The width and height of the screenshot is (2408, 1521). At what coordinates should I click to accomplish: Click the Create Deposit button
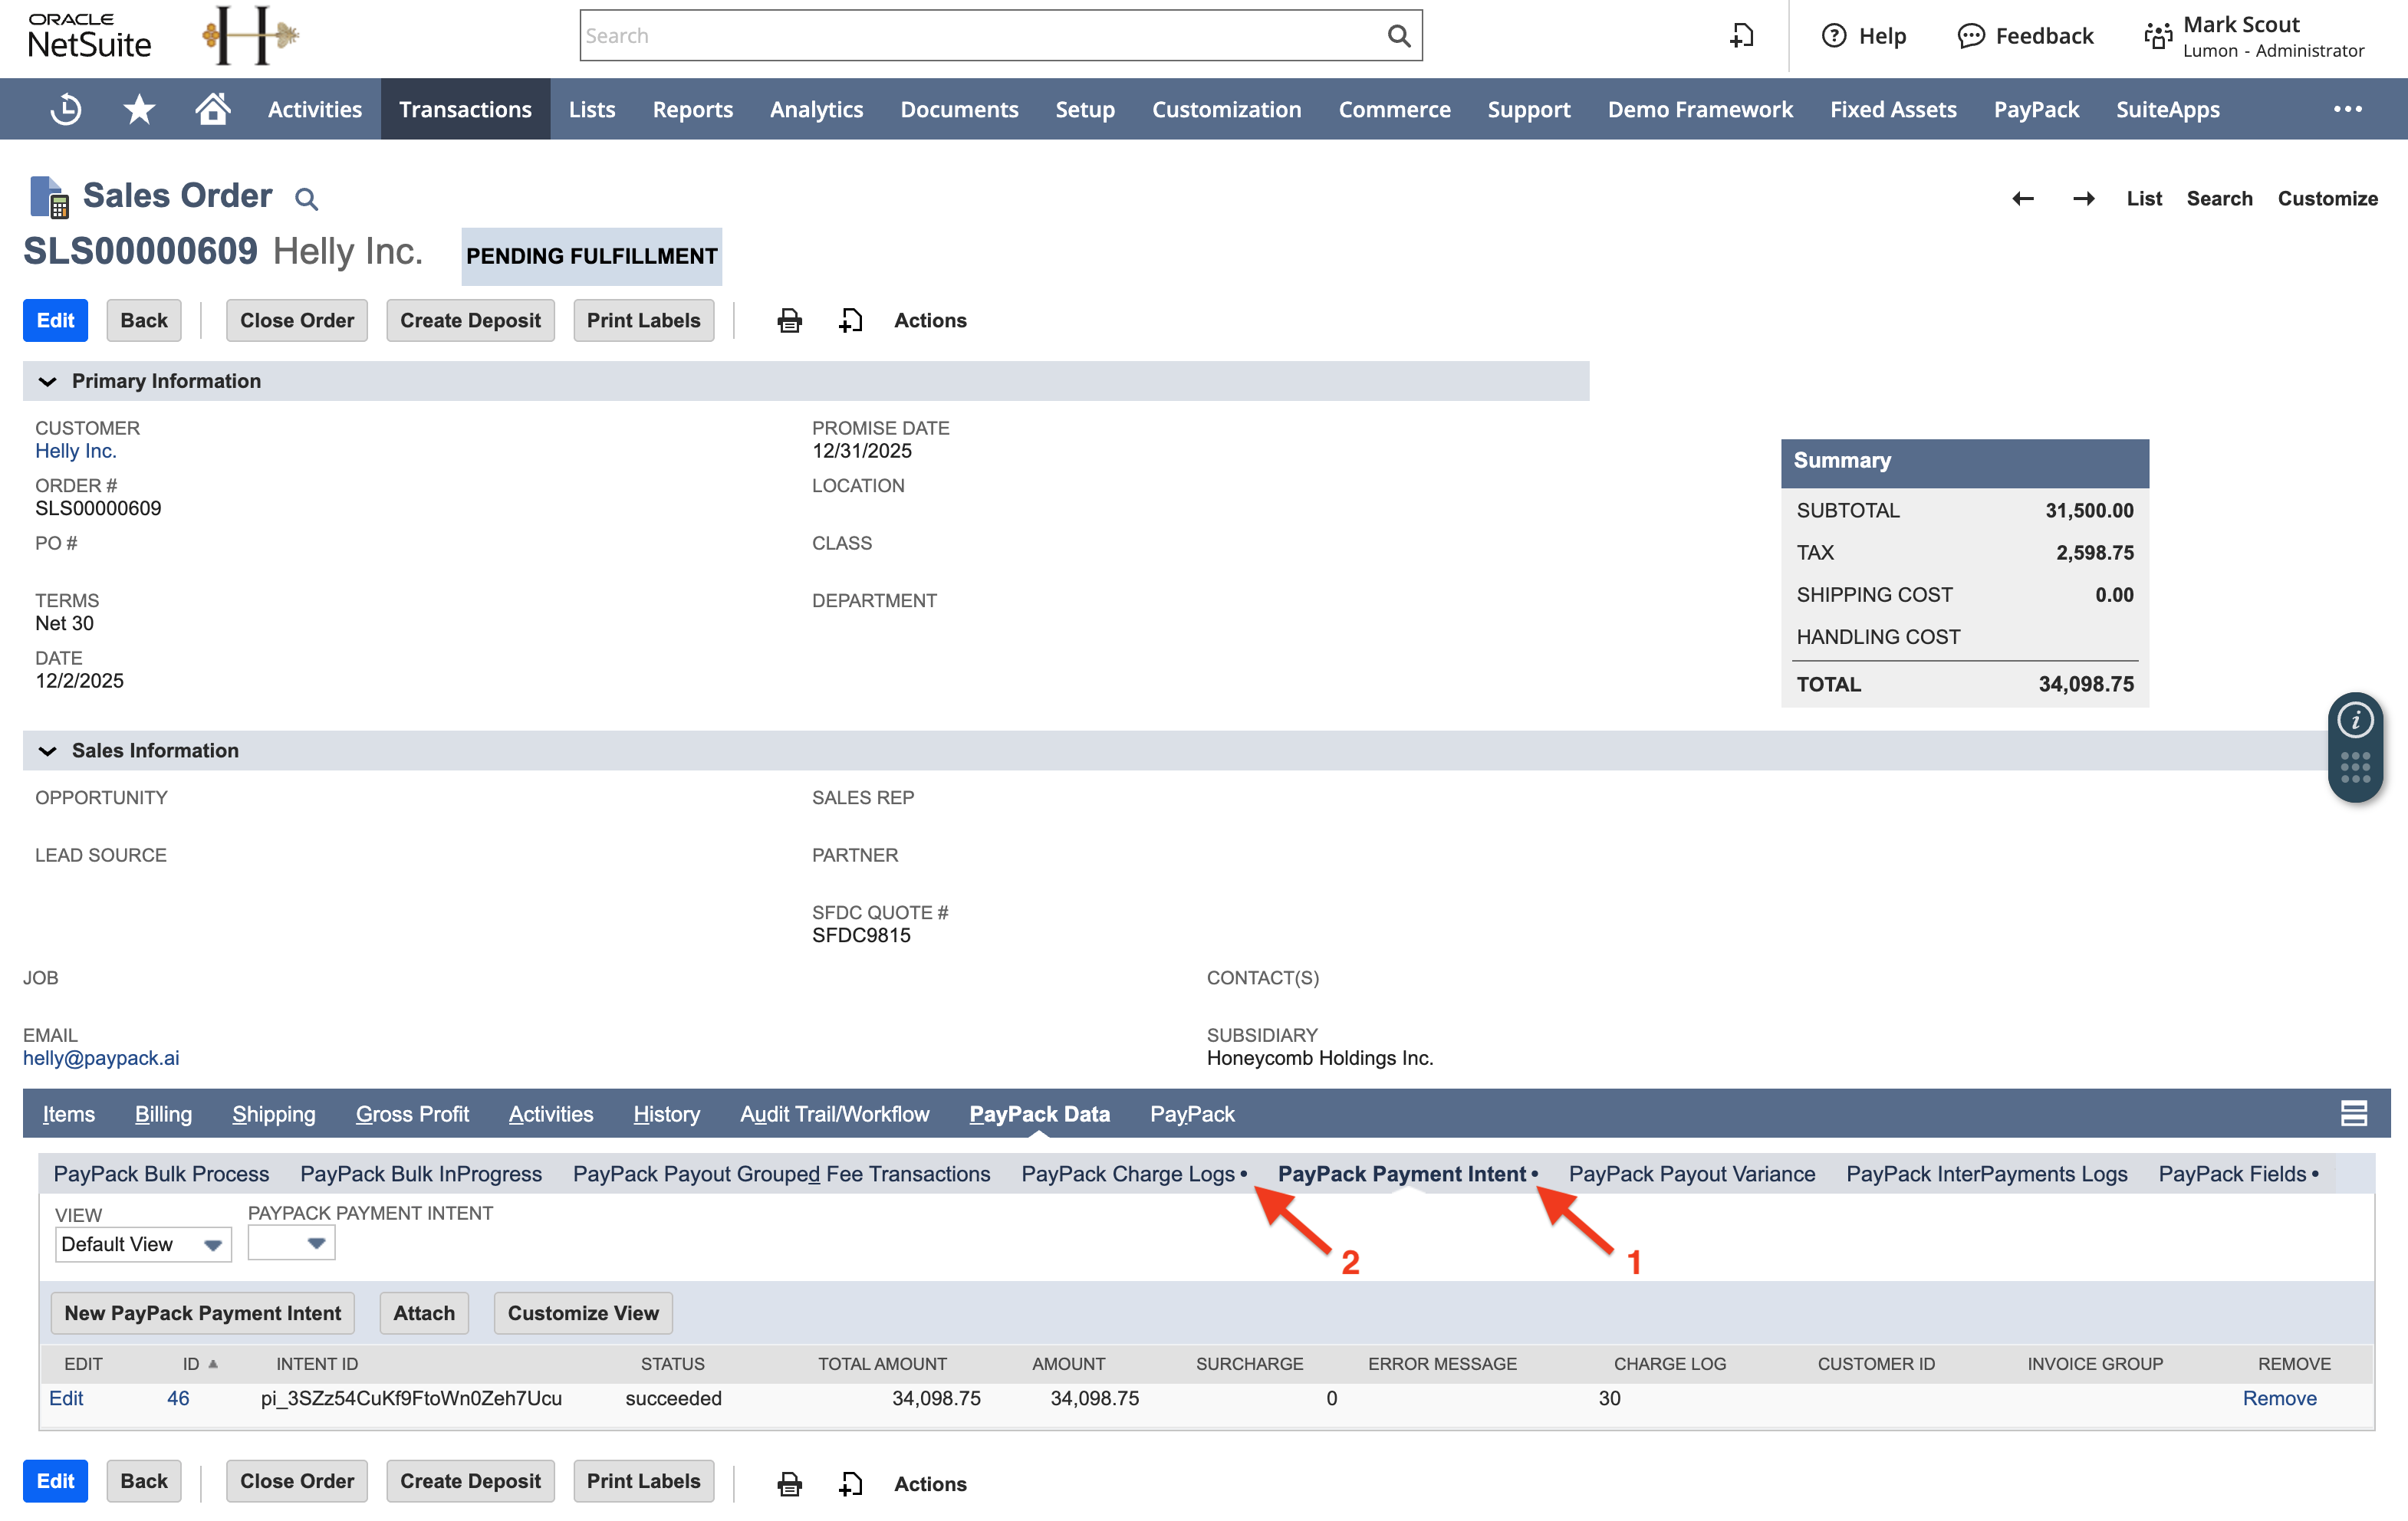pyautogui.click(x=470, y=321)
